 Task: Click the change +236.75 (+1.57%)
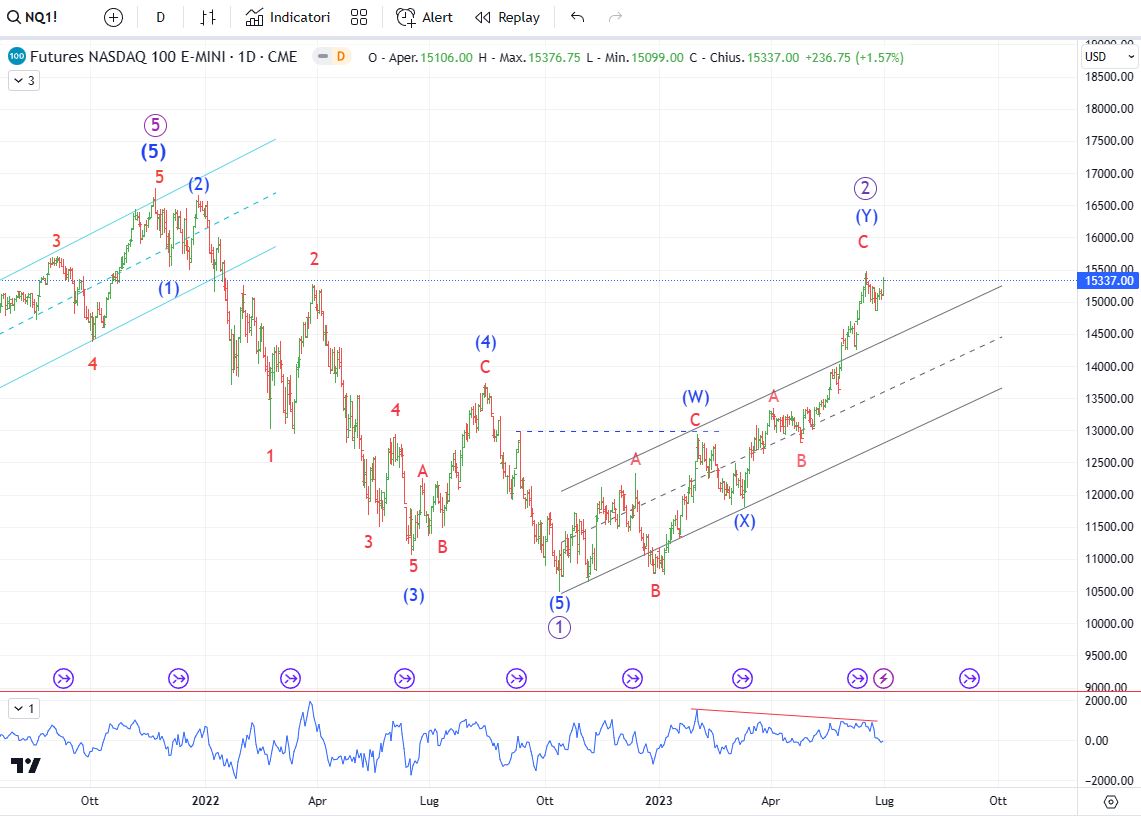[854, 58]
